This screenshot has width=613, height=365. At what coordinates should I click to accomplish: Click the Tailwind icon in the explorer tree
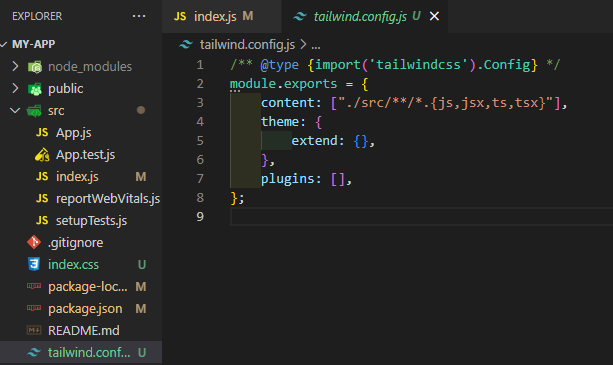point(34,352)
